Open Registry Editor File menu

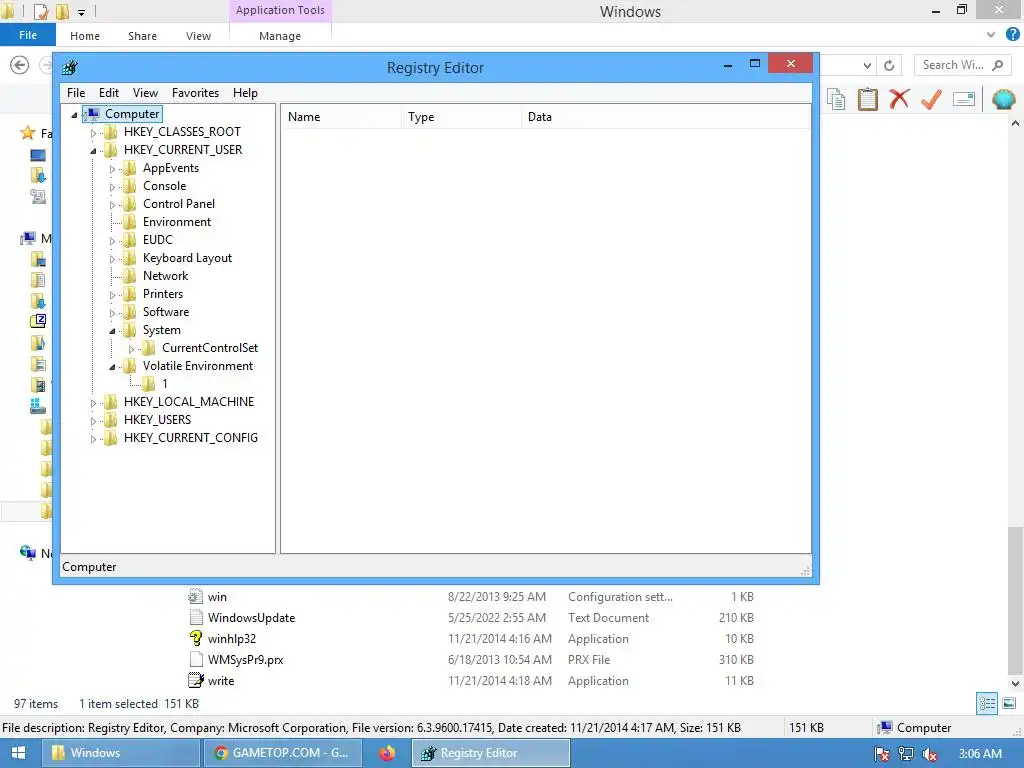pyautogui.click(x=76, y=93)
